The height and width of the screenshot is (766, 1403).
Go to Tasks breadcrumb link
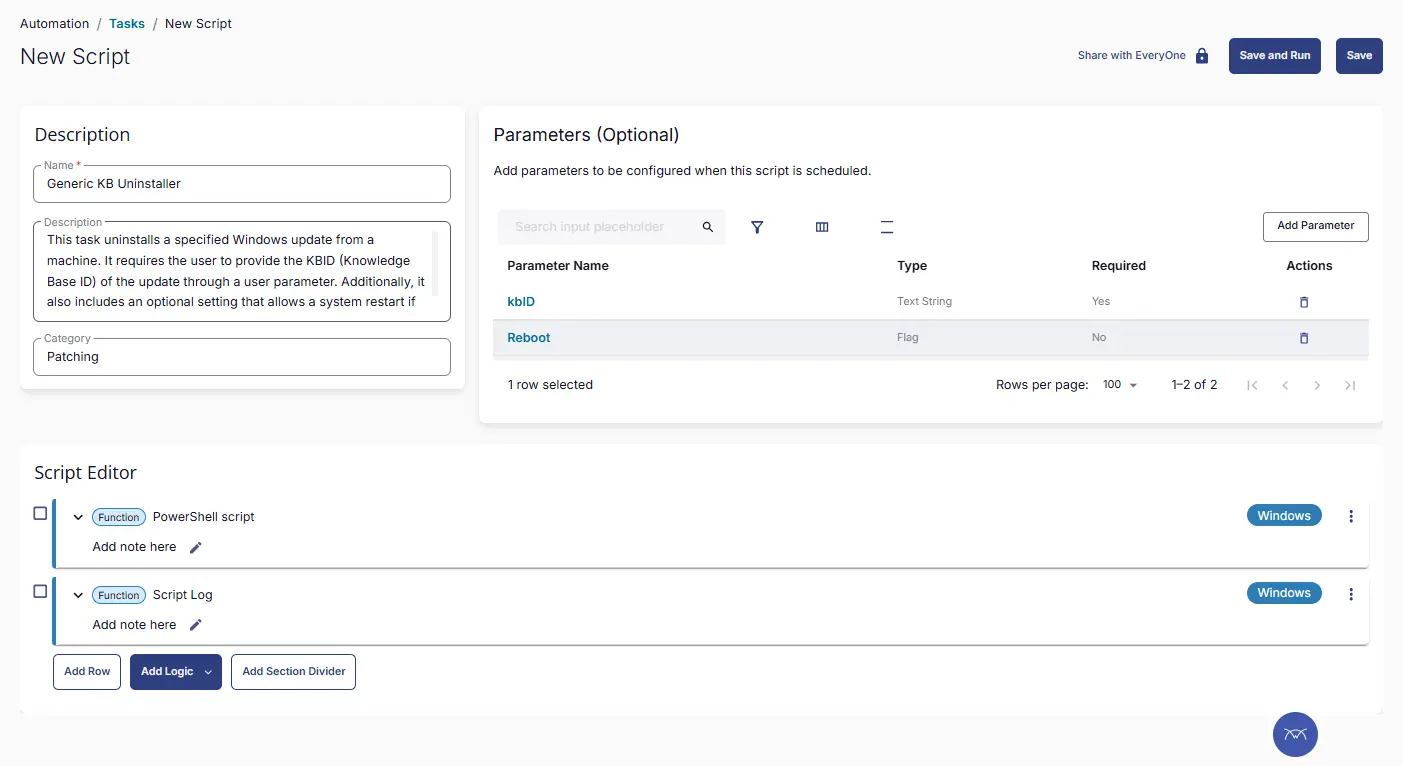click(x=127, y=23)
